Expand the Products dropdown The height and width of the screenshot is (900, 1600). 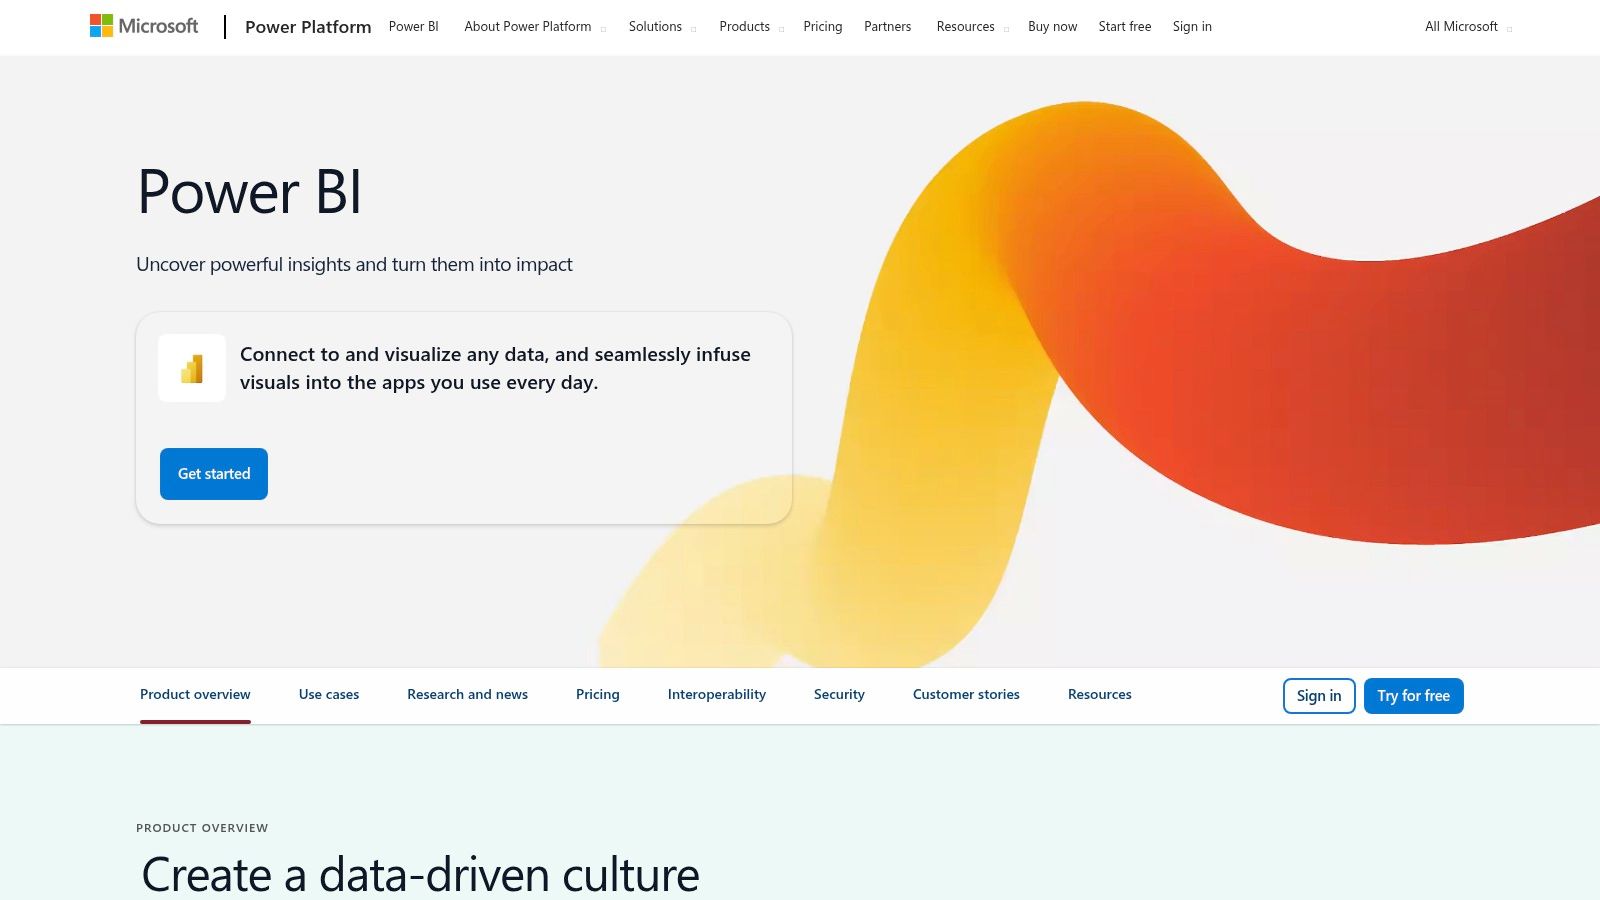[744, 27]
